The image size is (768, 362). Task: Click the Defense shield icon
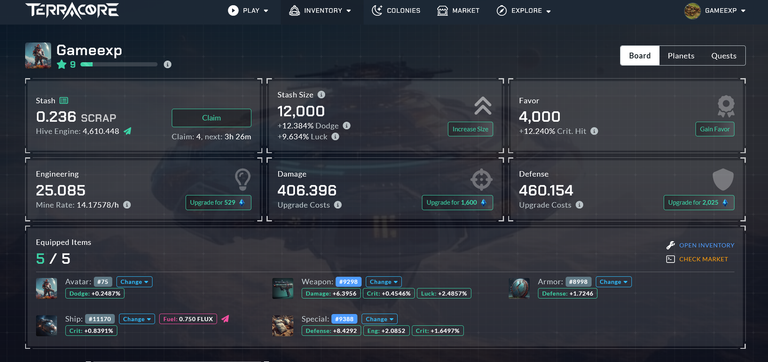tap(723, 180)
